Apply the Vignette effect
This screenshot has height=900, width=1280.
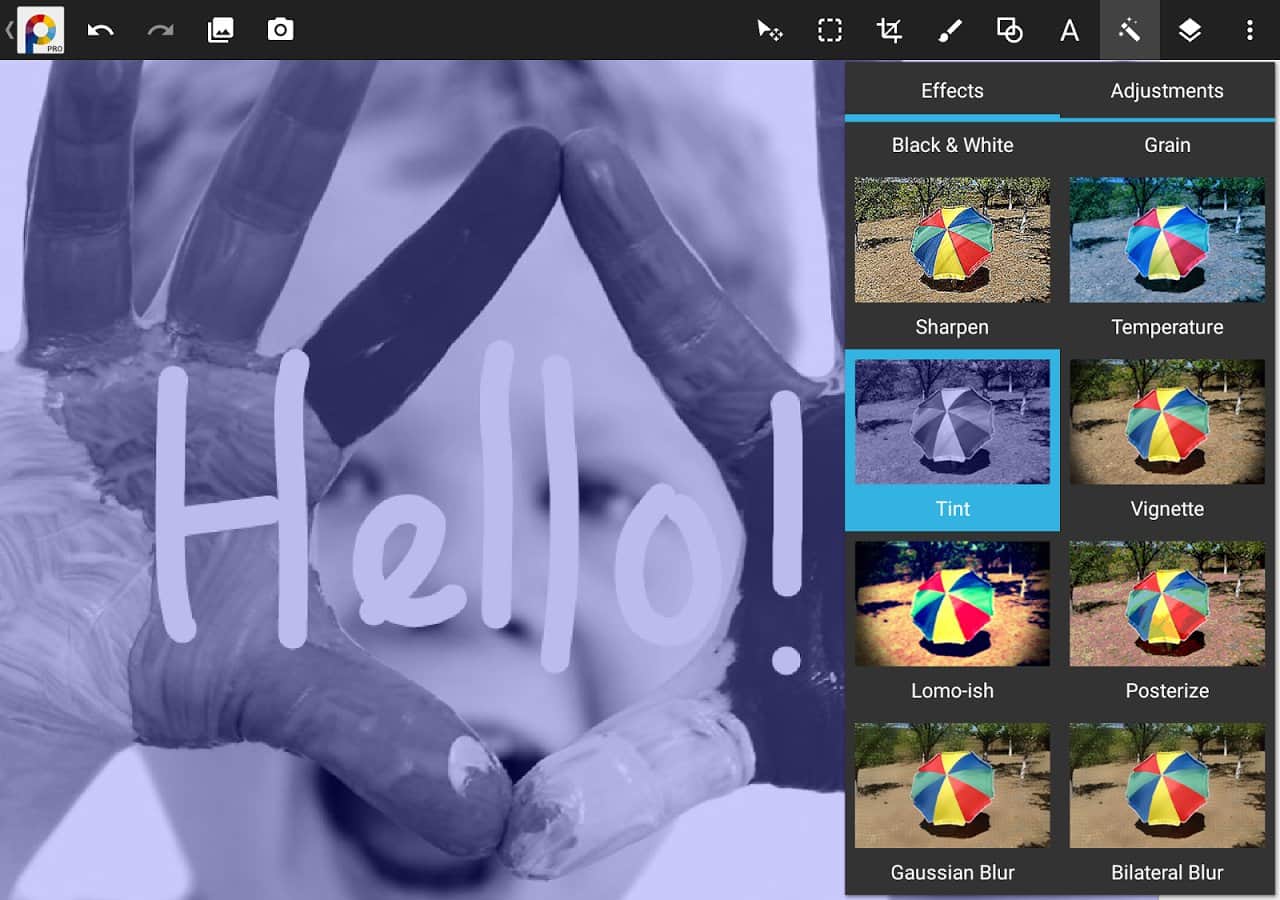coord(1167,422)
